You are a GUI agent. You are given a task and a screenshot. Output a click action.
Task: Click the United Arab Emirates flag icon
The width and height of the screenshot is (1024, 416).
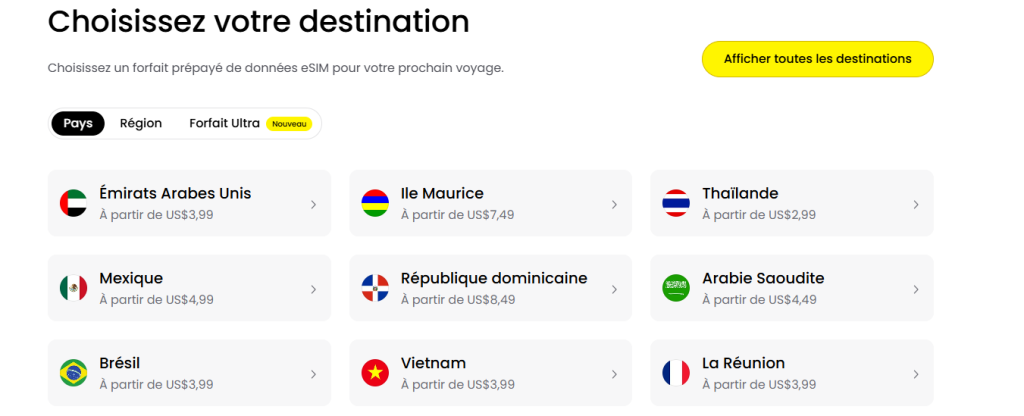pyautogui.click(x=73, y=204)
